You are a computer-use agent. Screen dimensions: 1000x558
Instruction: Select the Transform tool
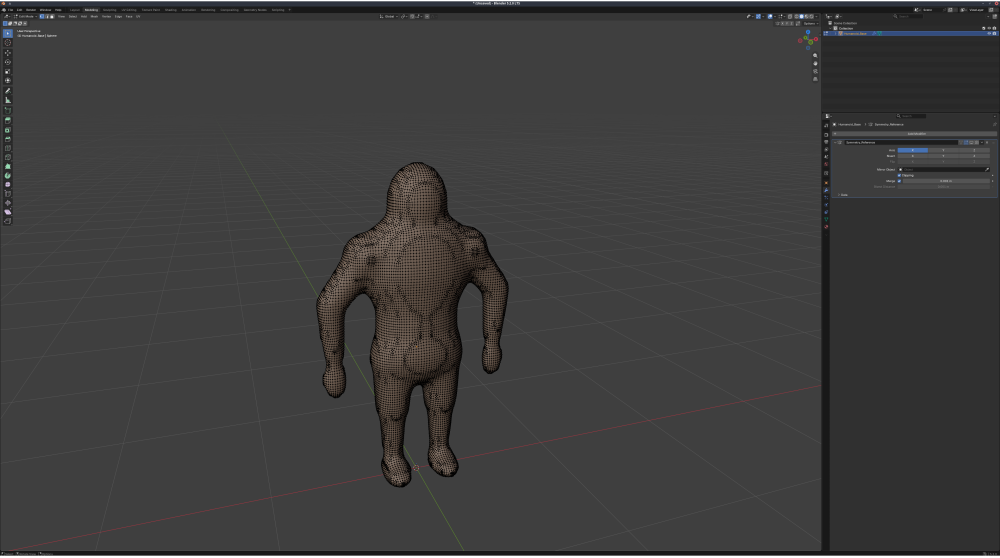click(8, 80)
